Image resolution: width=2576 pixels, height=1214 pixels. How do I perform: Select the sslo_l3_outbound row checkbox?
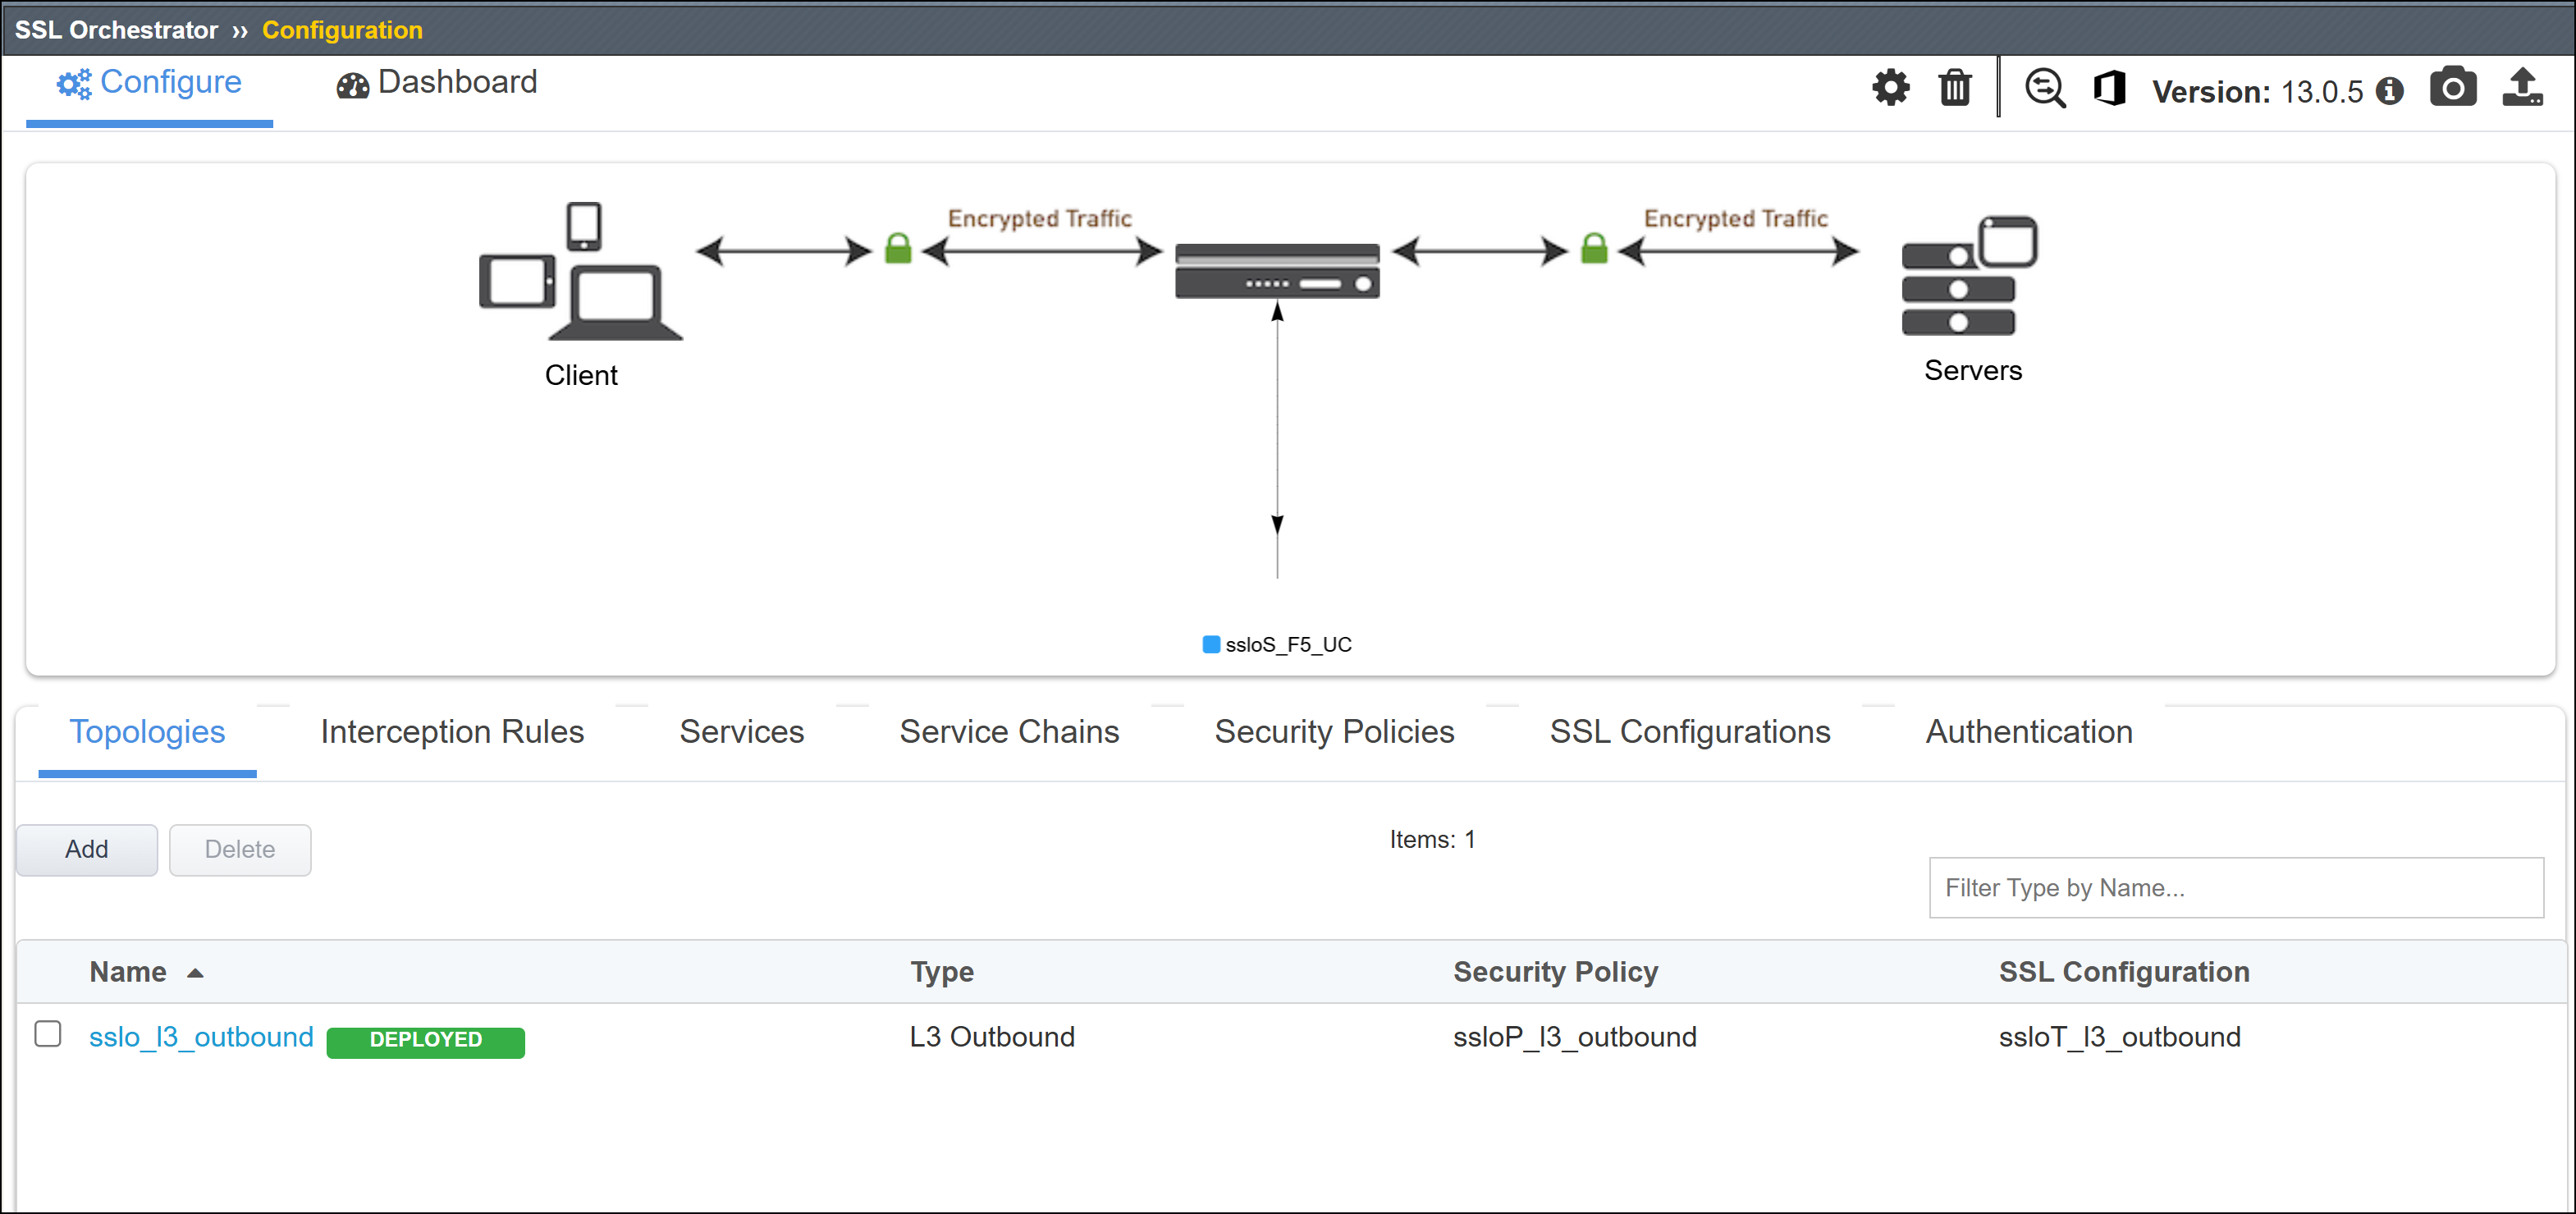pos(48,1033)
